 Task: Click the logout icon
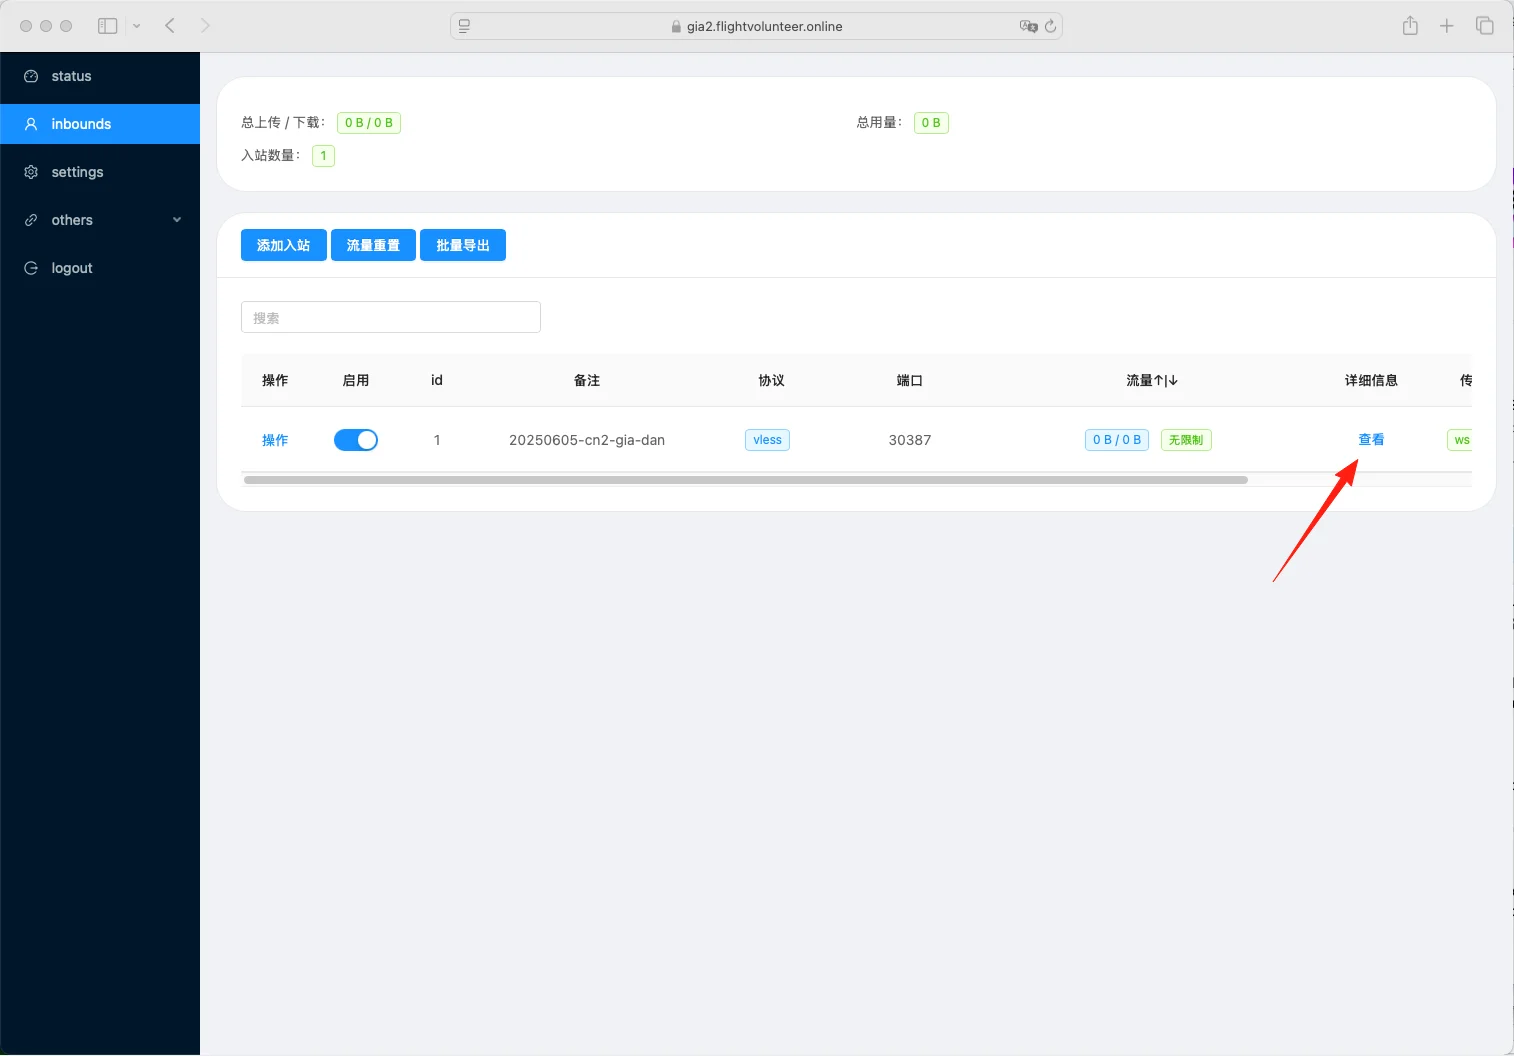point(31,268)
